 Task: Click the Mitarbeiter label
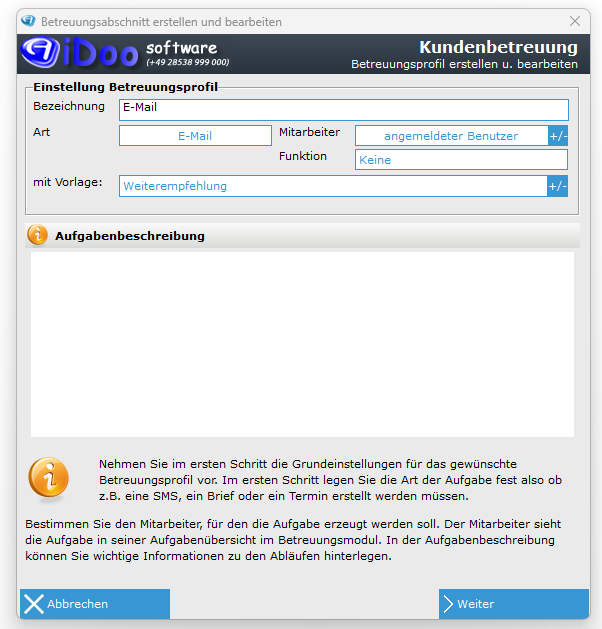[x=309, y=132]
